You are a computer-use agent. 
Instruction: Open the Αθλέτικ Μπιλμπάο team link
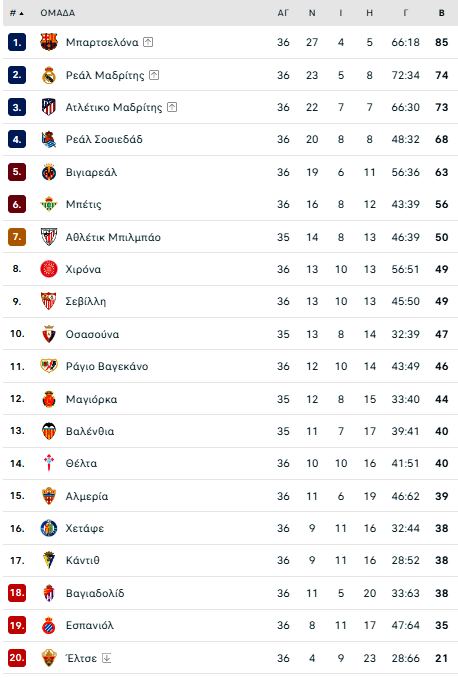(113, 237)
